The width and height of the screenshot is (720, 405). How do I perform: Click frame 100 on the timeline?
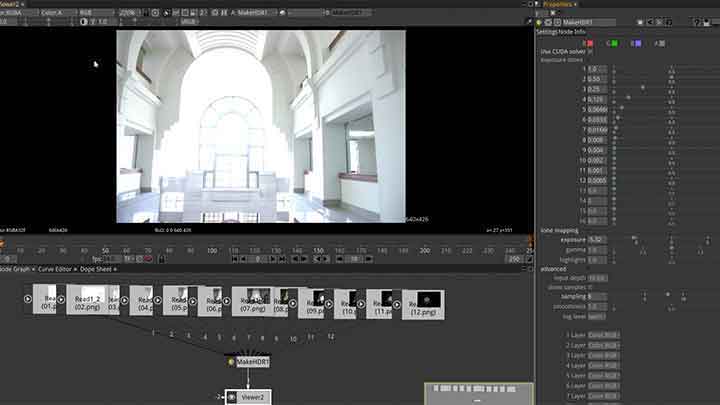tap(212, 251)
